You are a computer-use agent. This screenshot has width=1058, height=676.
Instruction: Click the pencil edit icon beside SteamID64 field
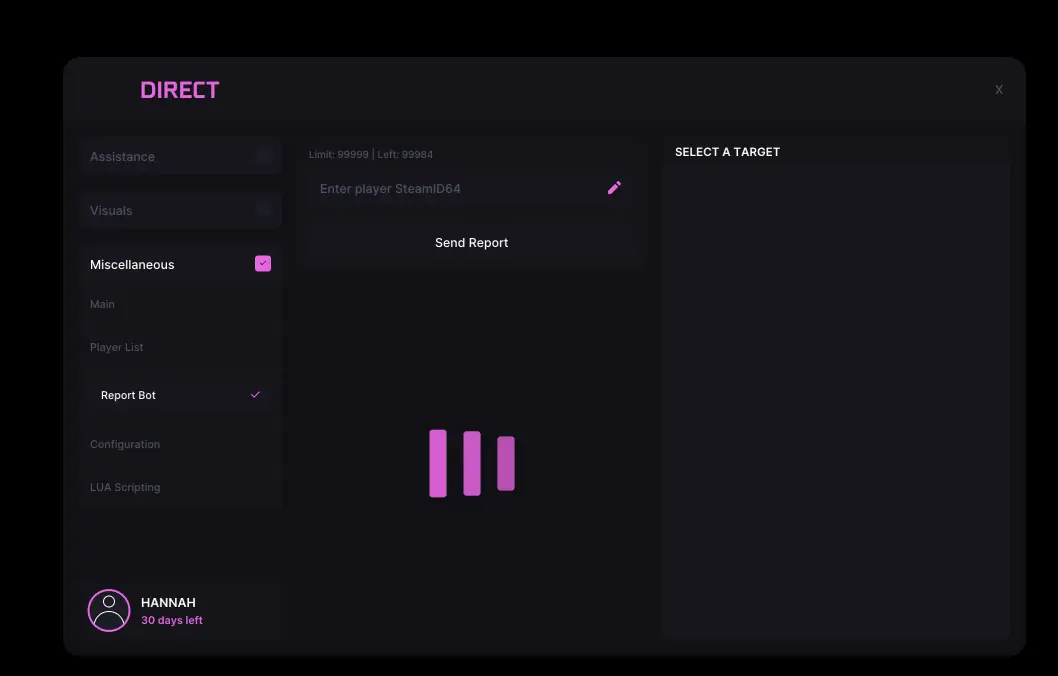click(613, 187)
